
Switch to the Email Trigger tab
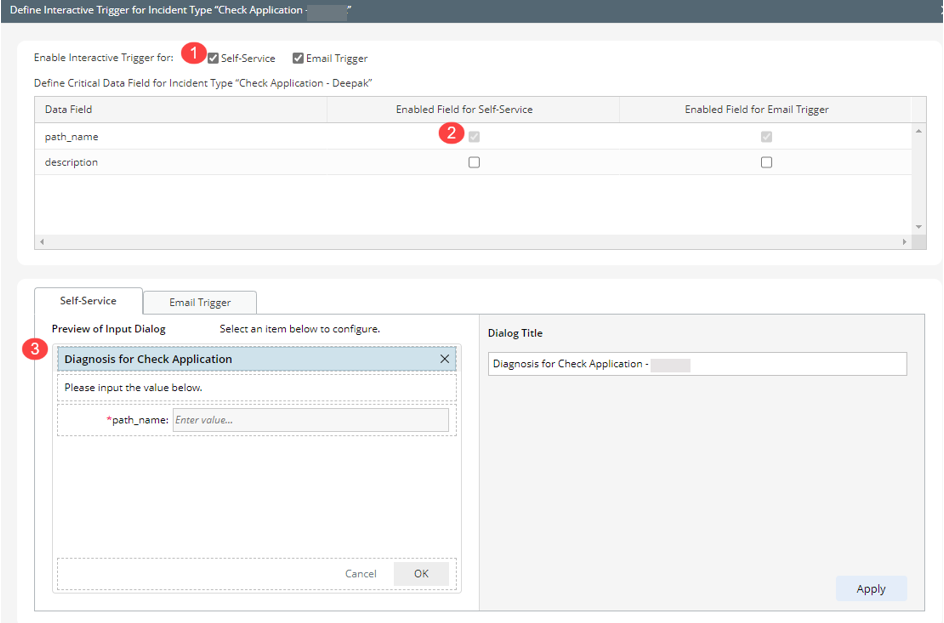pyautogui.click(x=200, y=302)
